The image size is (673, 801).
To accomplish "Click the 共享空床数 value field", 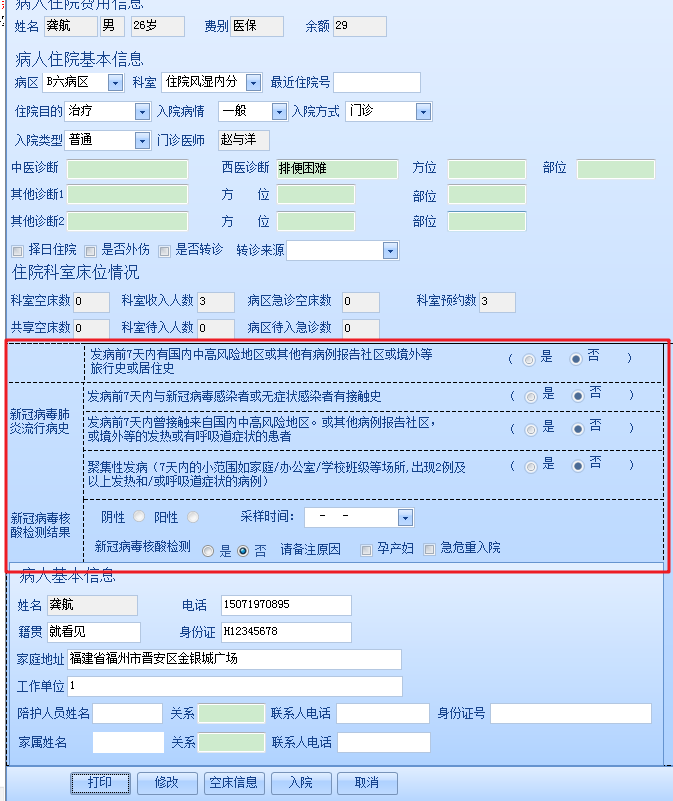I will [91, 328].
